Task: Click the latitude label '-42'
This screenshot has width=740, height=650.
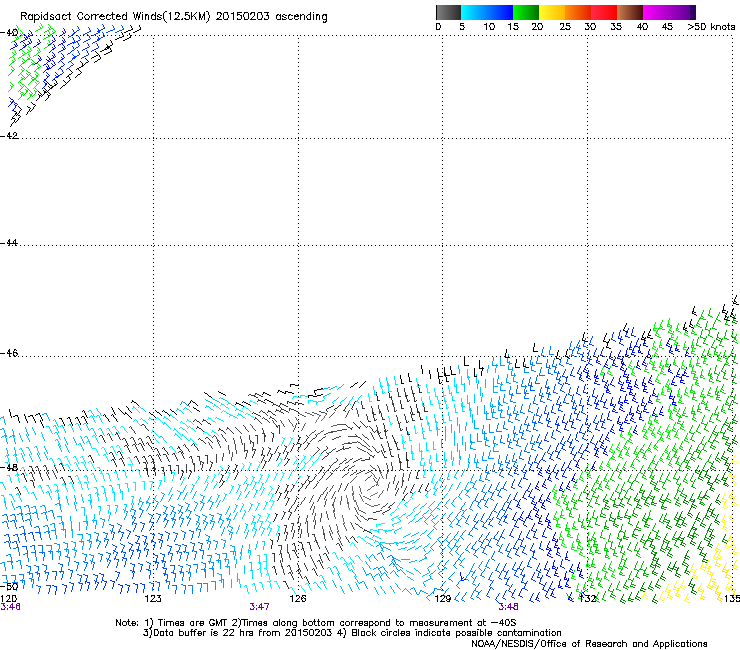Action: 9,135
